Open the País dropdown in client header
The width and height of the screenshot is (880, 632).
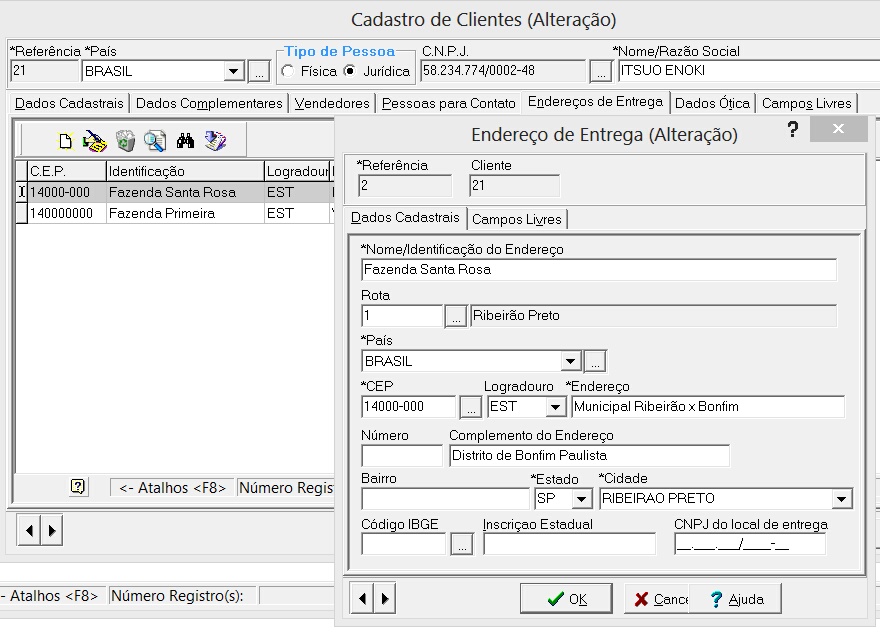pos(233,71)
